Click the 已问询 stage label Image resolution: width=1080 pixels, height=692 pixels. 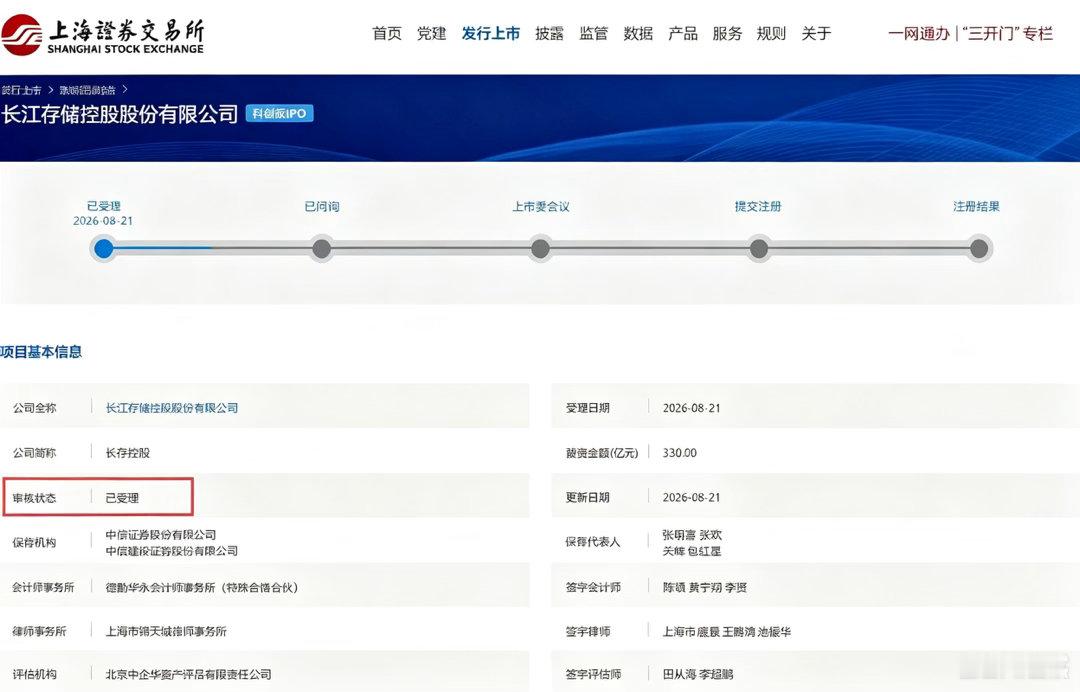(322, 206)
